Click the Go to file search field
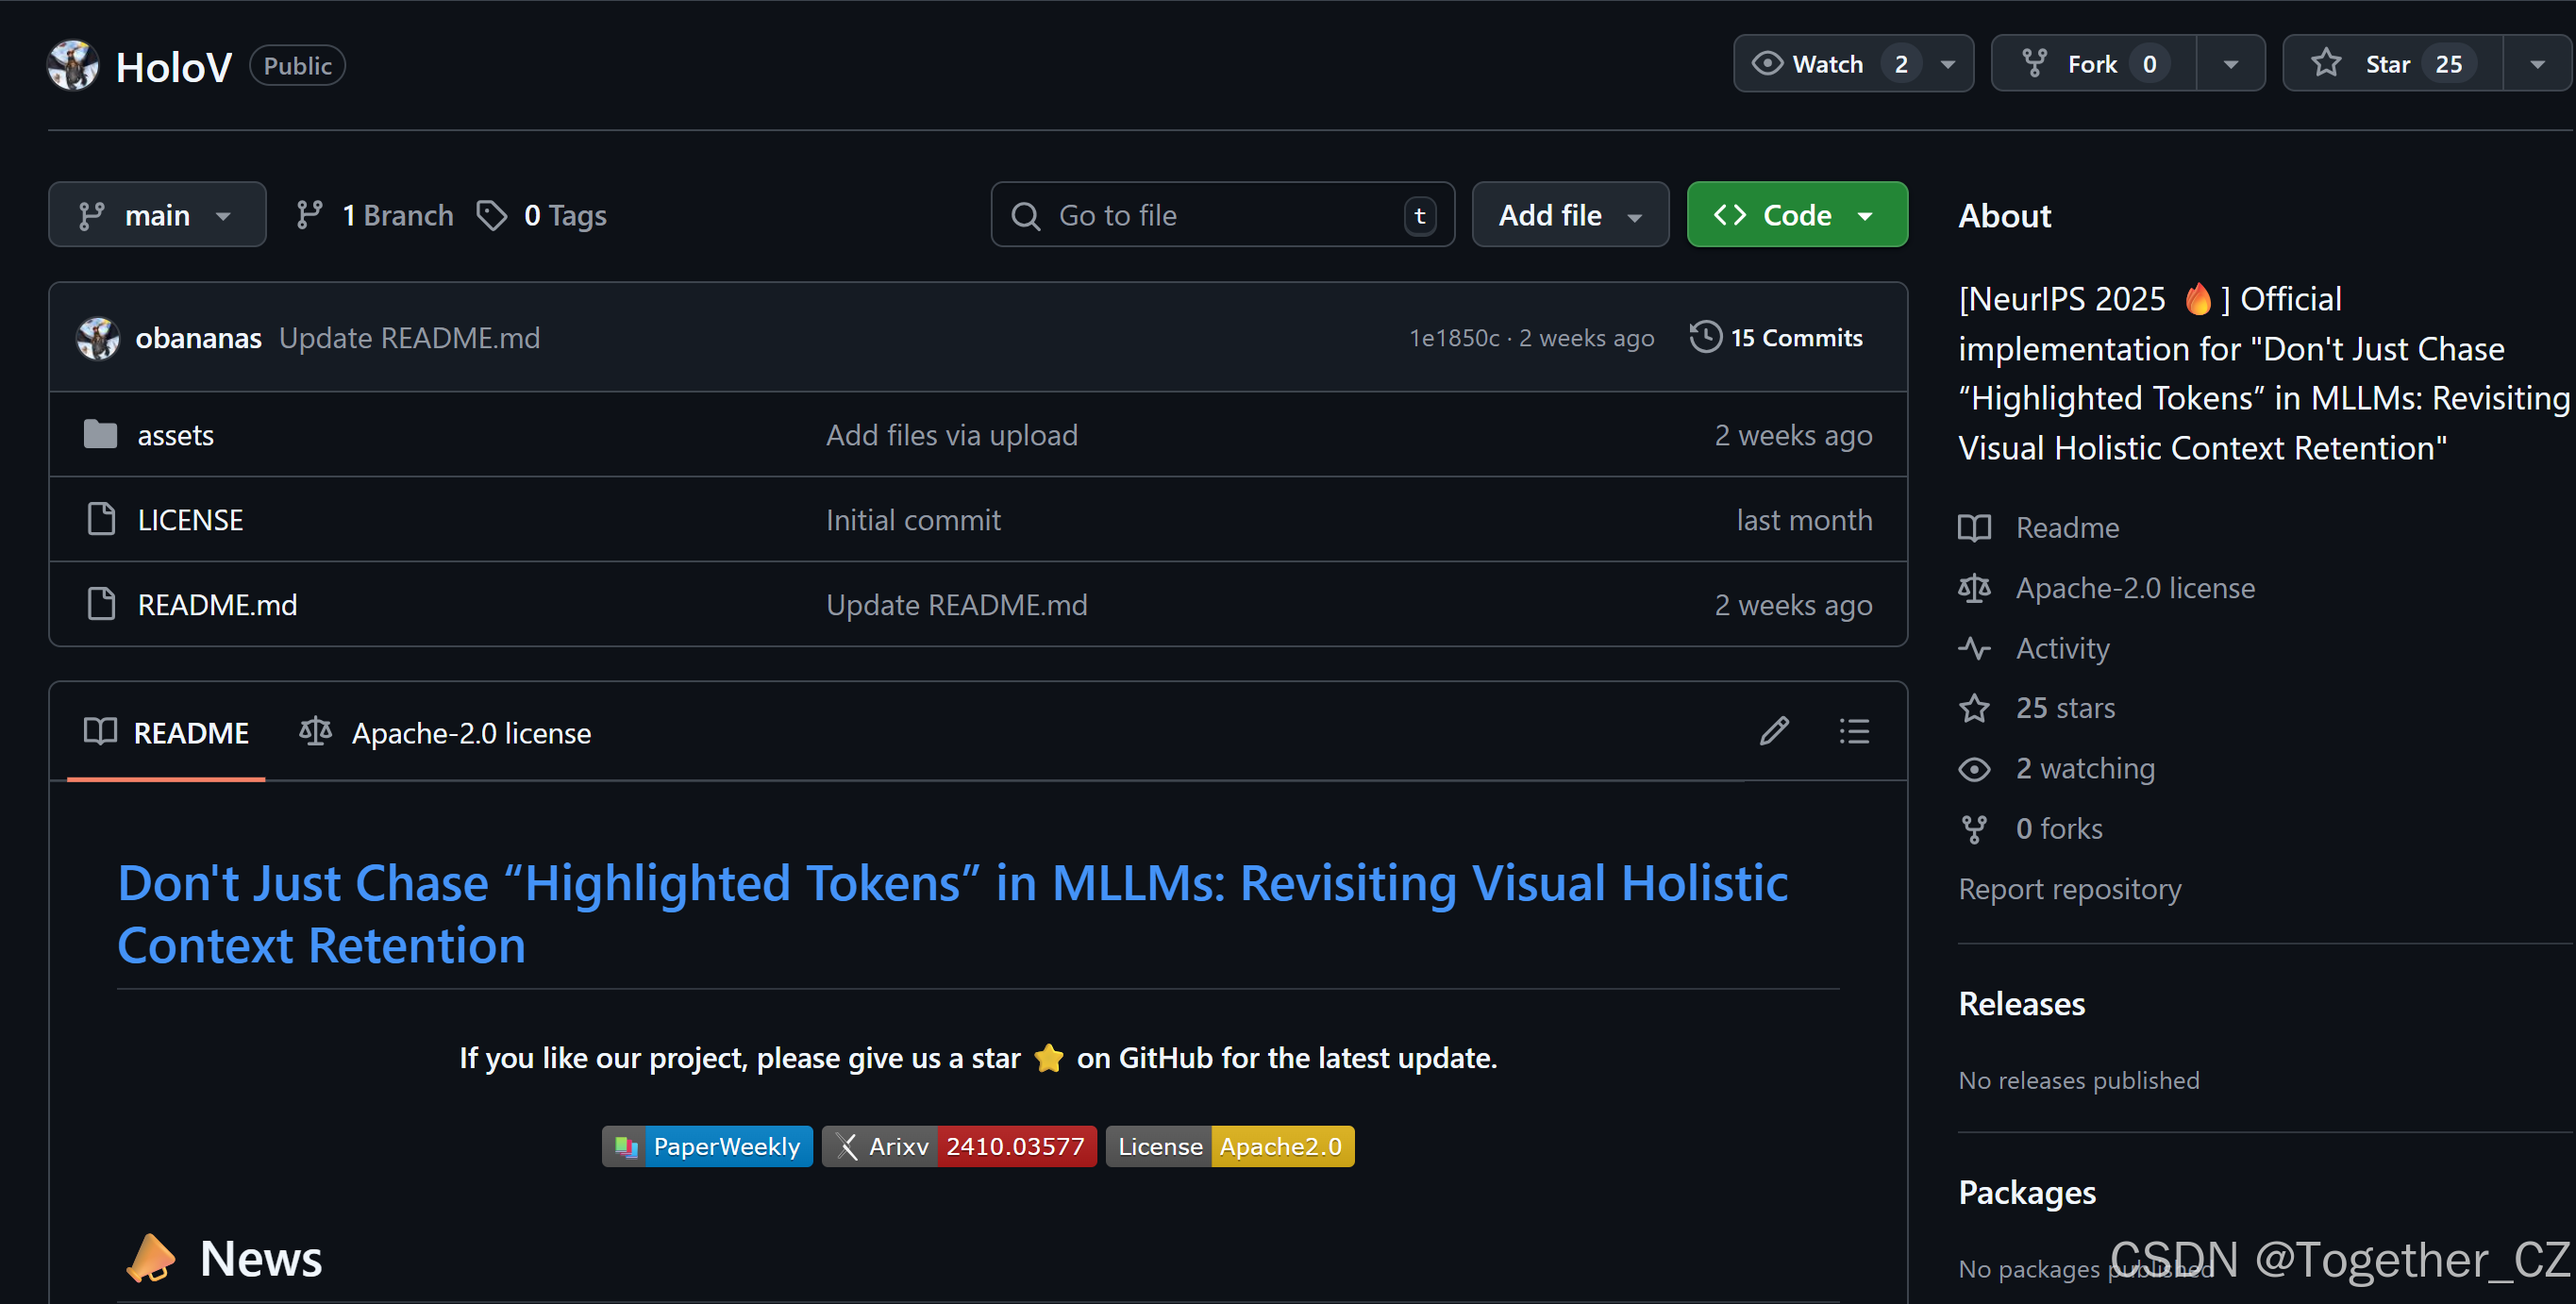The width and height of the screenshot is (2576, 1304). pyautogui.click(x=1222, y=214)
